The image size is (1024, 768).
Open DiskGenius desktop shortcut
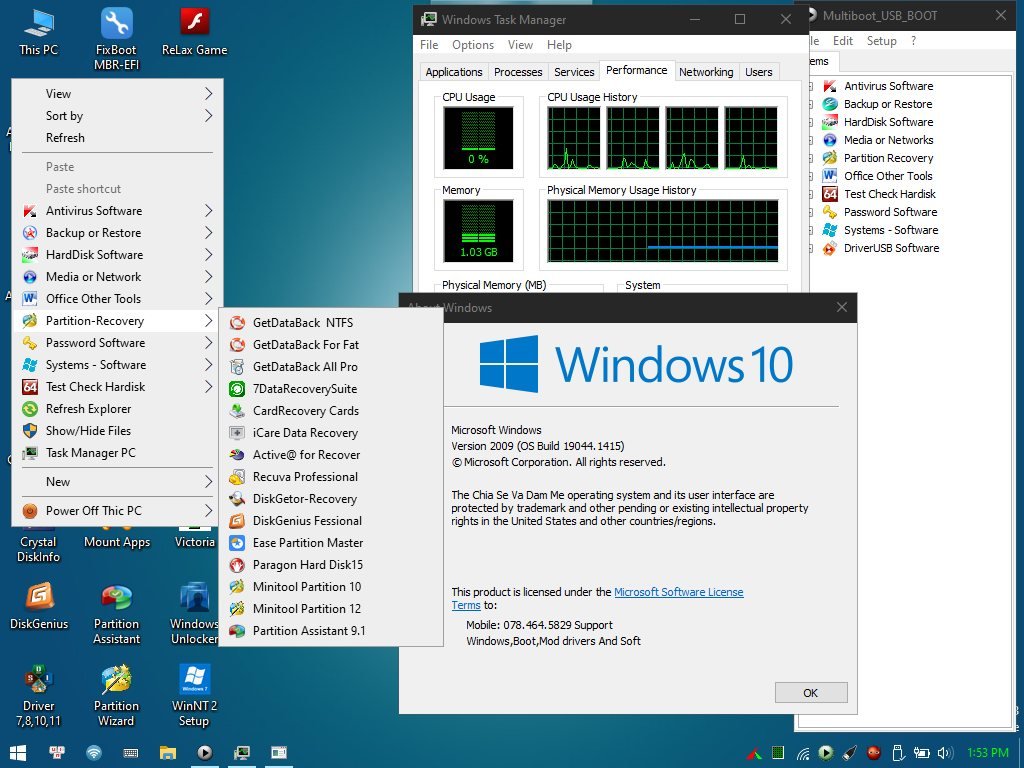[39, 606]
